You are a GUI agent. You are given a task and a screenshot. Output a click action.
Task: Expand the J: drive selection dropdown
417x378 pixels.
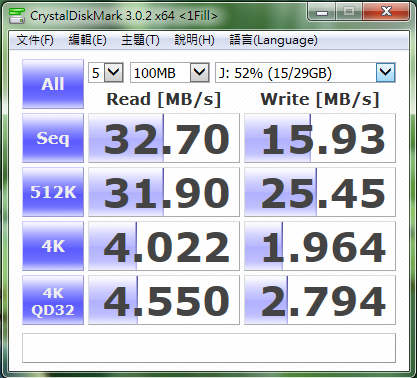[385, 73]
